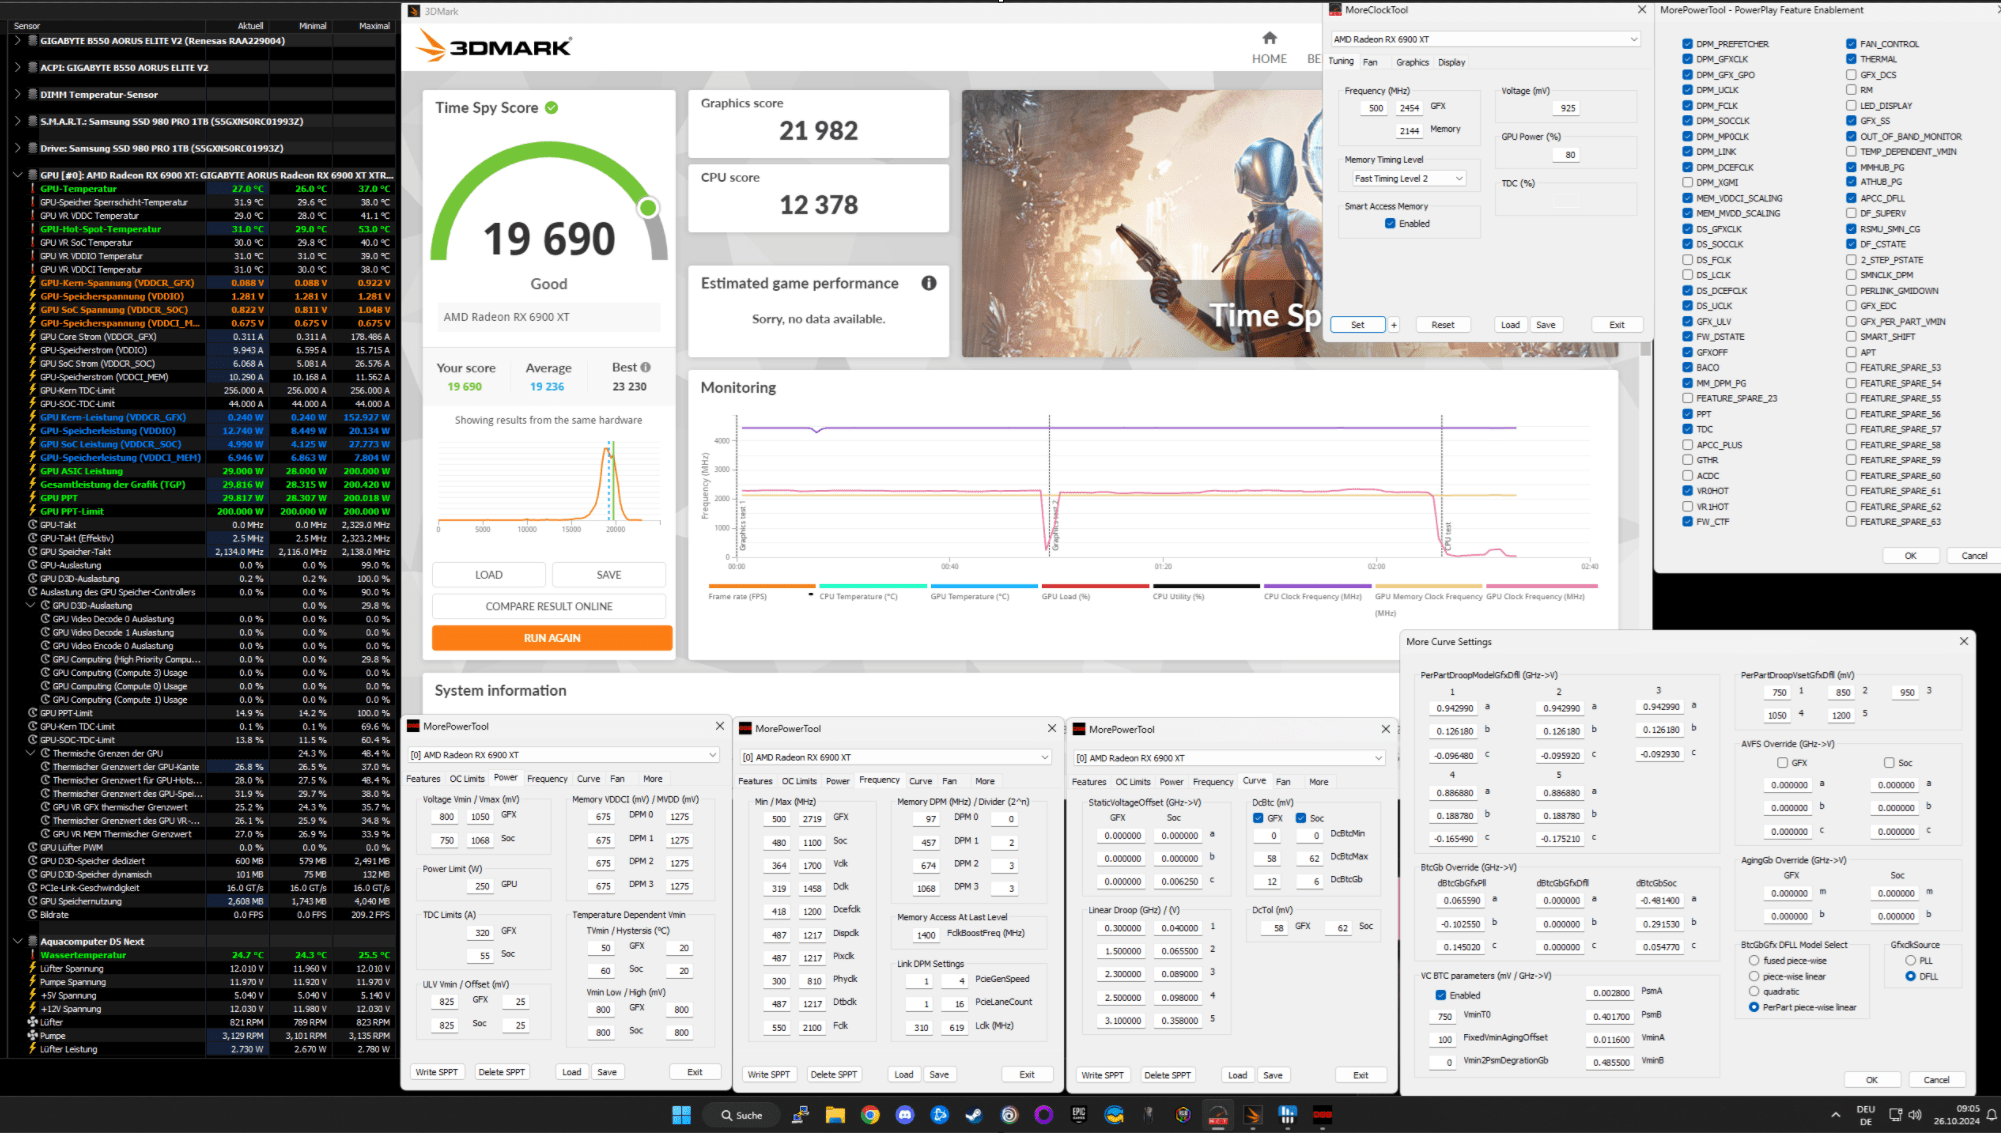
Task: Open Epic Games Launcher from the taskbar
Action: (x=1079, y=1115)
